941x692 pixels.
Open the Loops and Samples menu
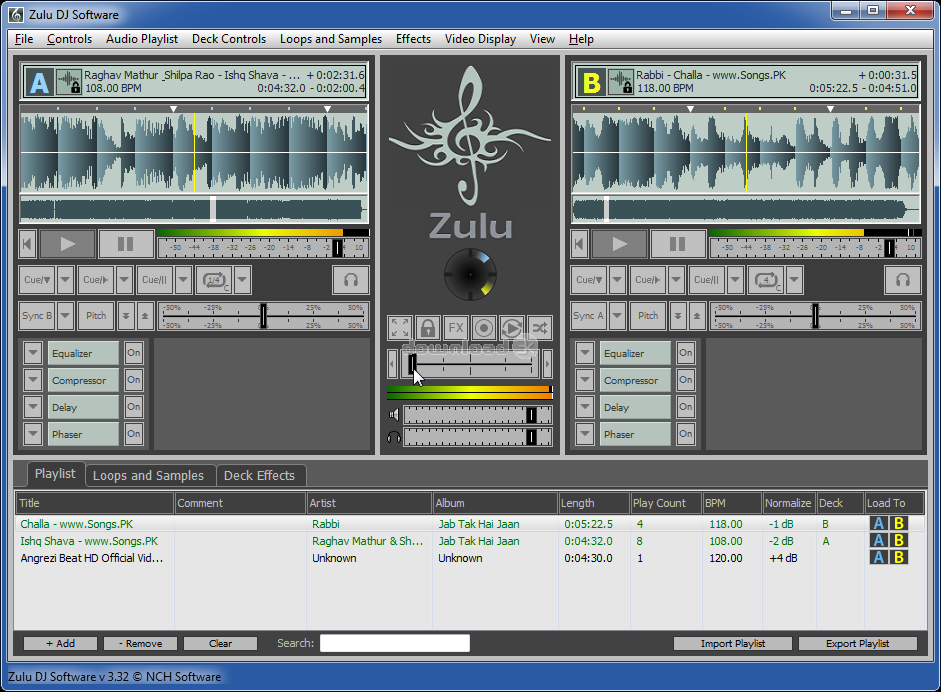330,39
